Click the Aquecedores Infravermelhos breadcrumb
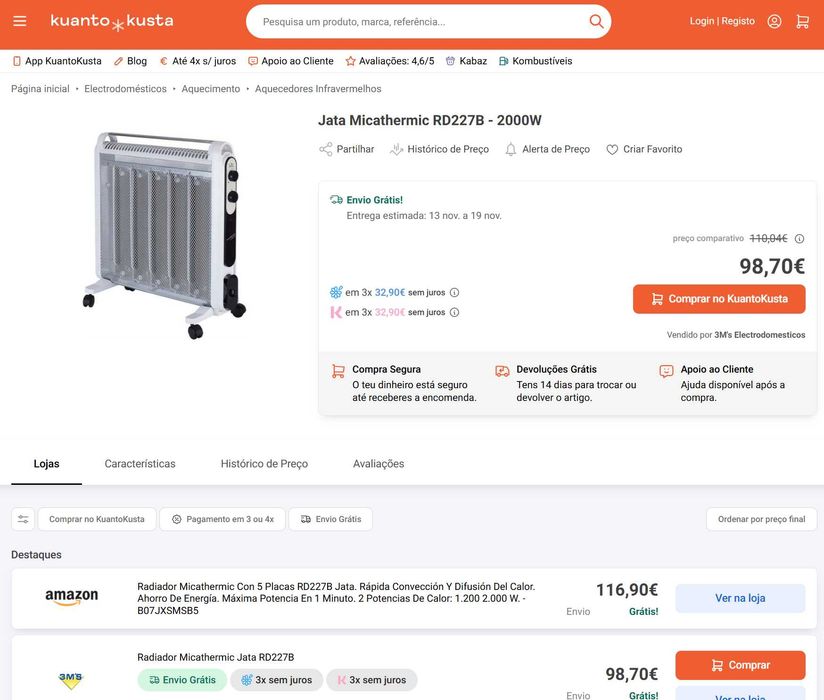 (318, 89)
